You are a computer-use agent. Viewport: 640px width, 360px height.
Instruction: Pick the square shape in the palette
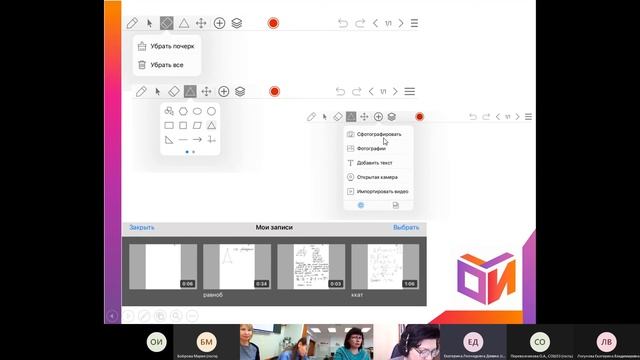tap(183, 125)
